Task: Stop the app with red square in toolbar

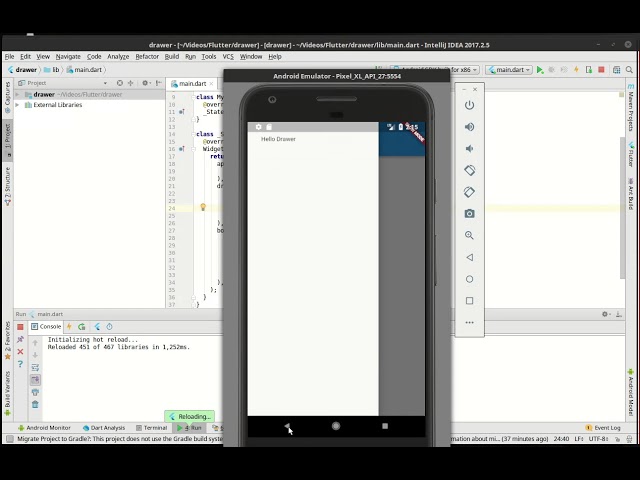Action: pyautogui.click(x=601, y=70)
